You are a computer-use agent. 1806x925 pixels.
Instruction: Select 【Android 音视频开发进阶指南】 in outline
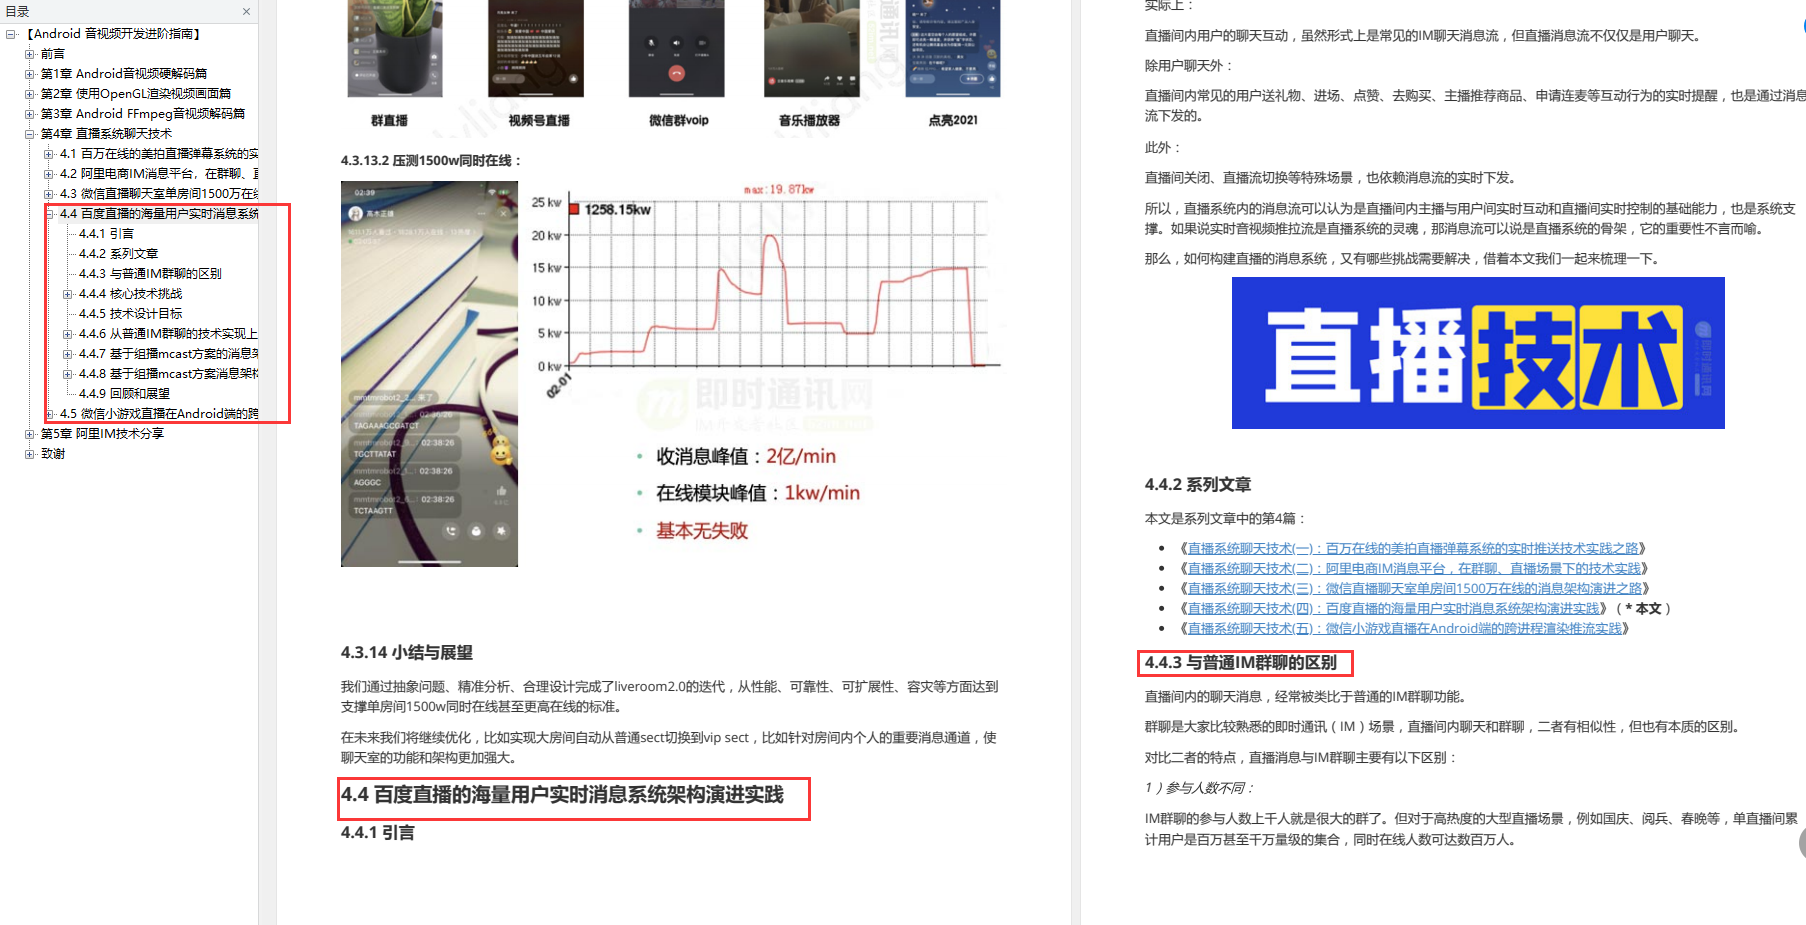[112, 34]
